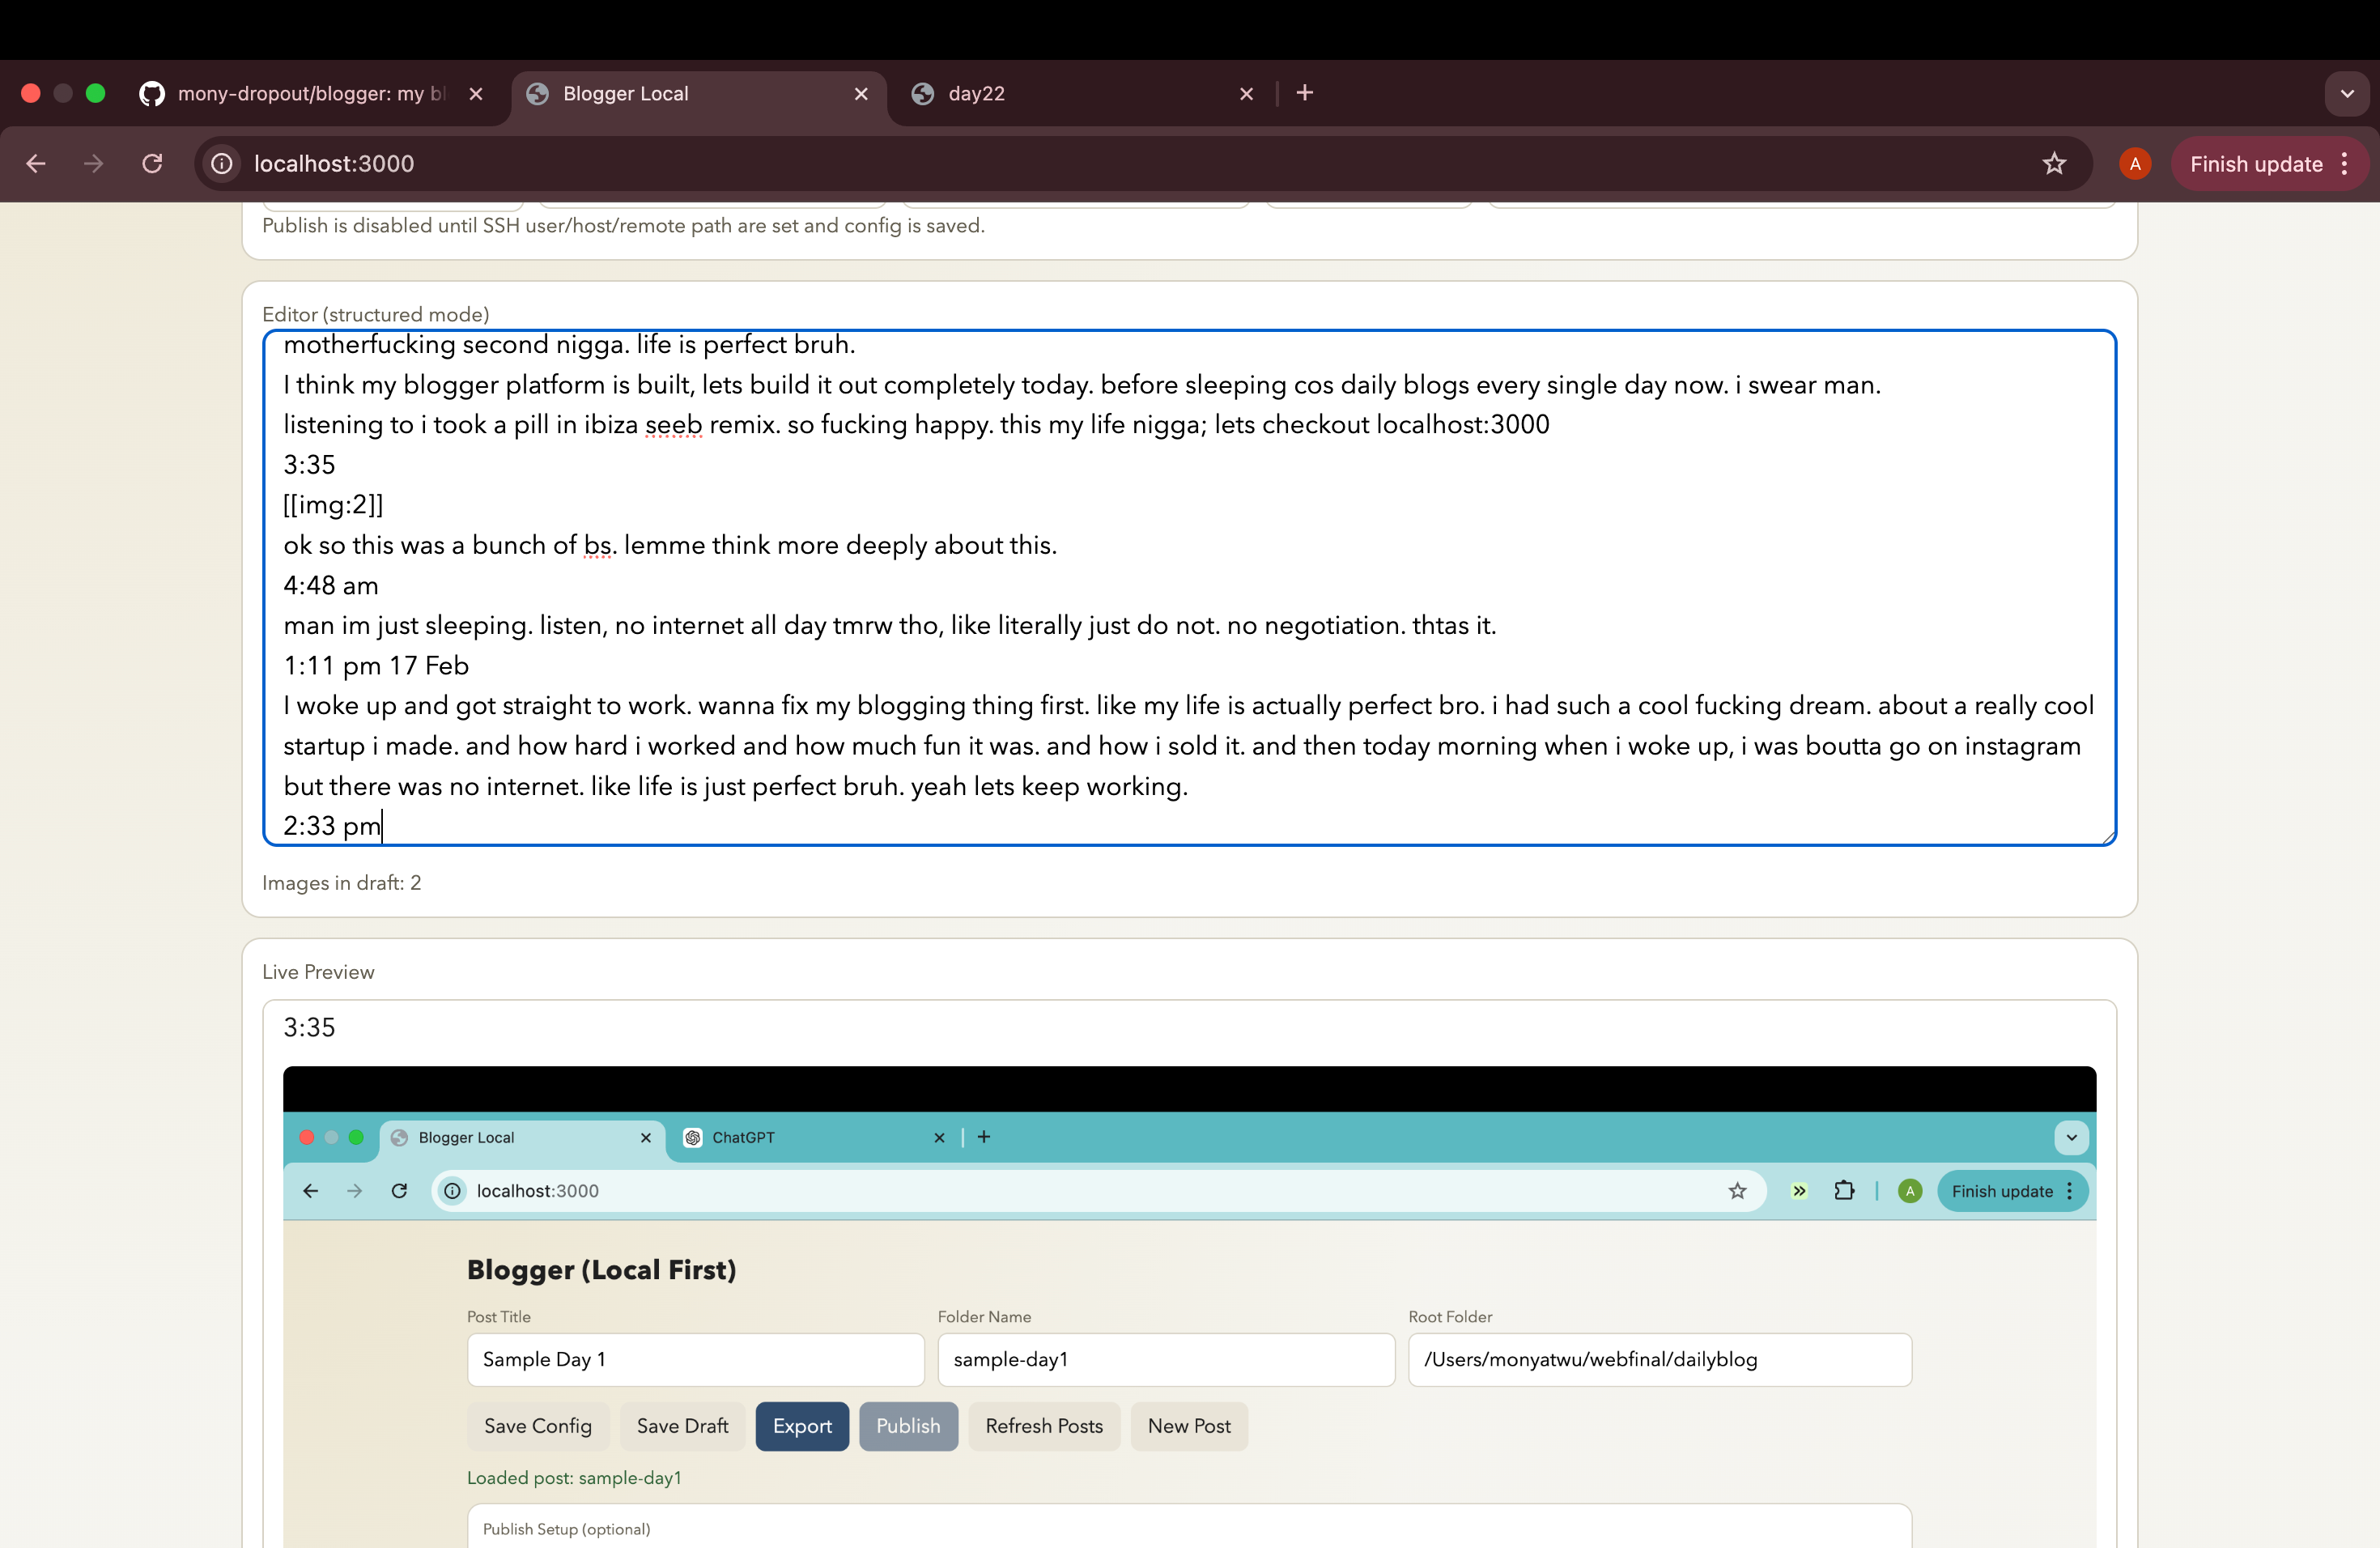Close the GitHub blogger tab
This screenshot has width=2380, height=1548.
point(476,93)
